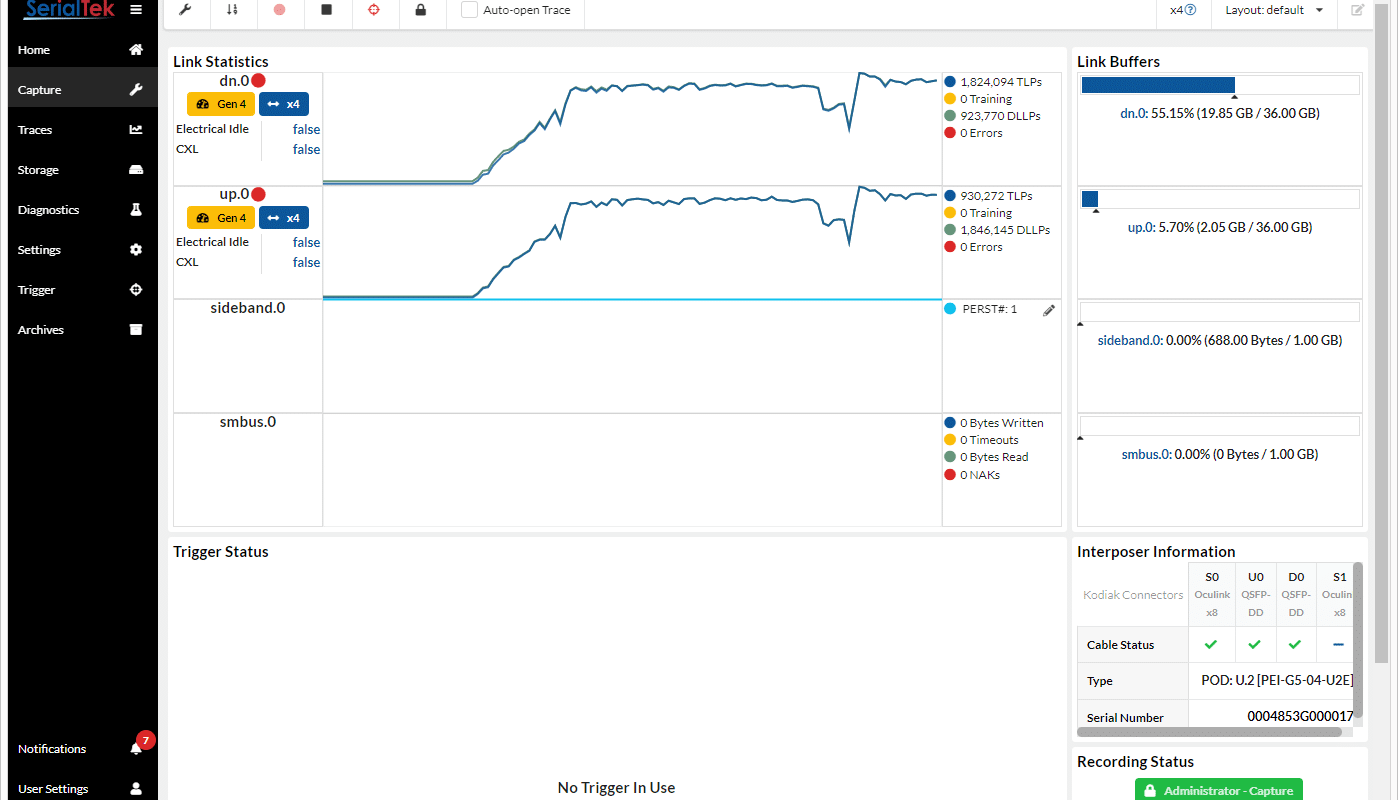Viewport: 1398px width, 800px height.
Task: Open Diagnostics in the sidebar
Action: tap(83, 210)
